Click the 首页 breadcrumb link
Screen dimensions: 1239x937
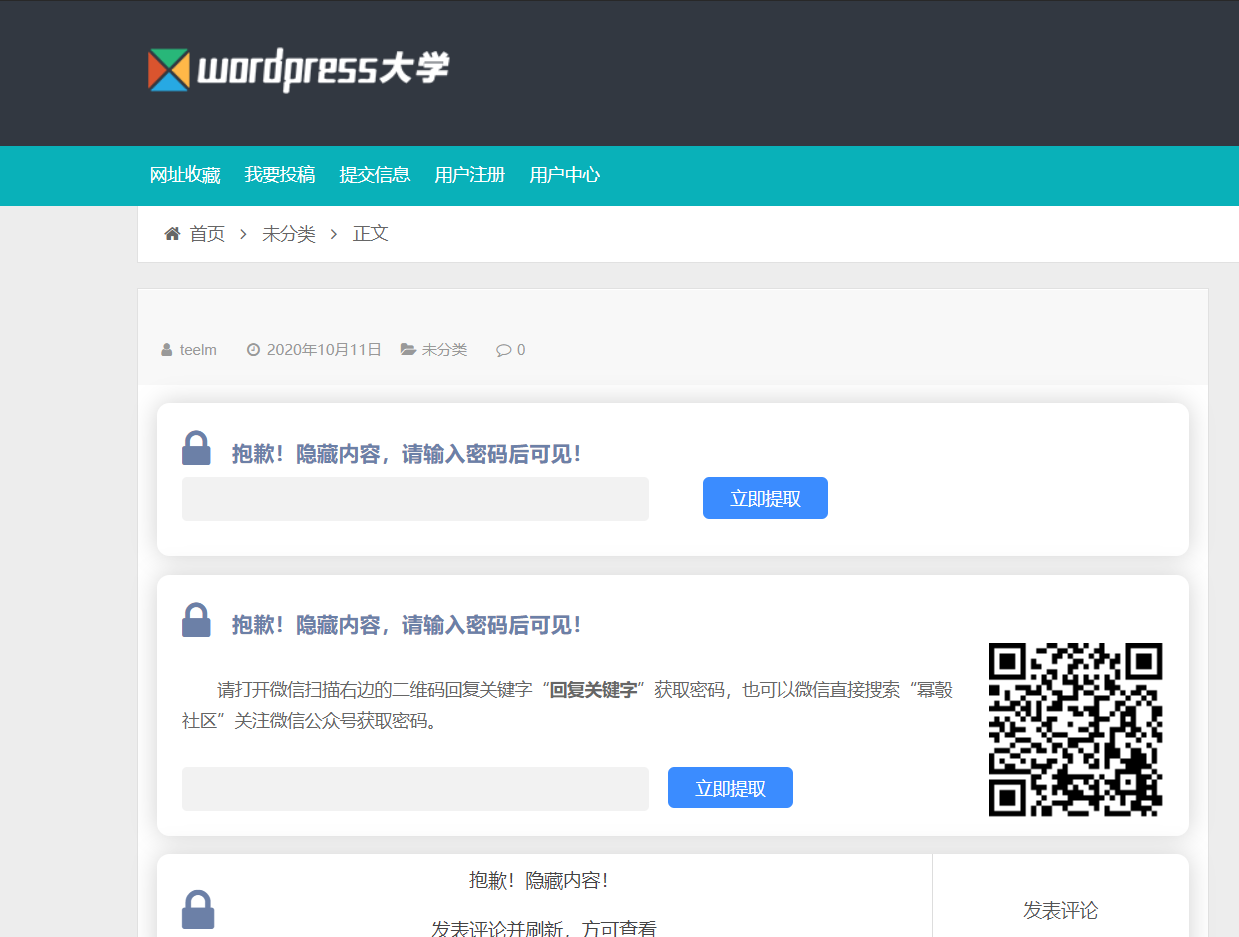click(208, 233)
